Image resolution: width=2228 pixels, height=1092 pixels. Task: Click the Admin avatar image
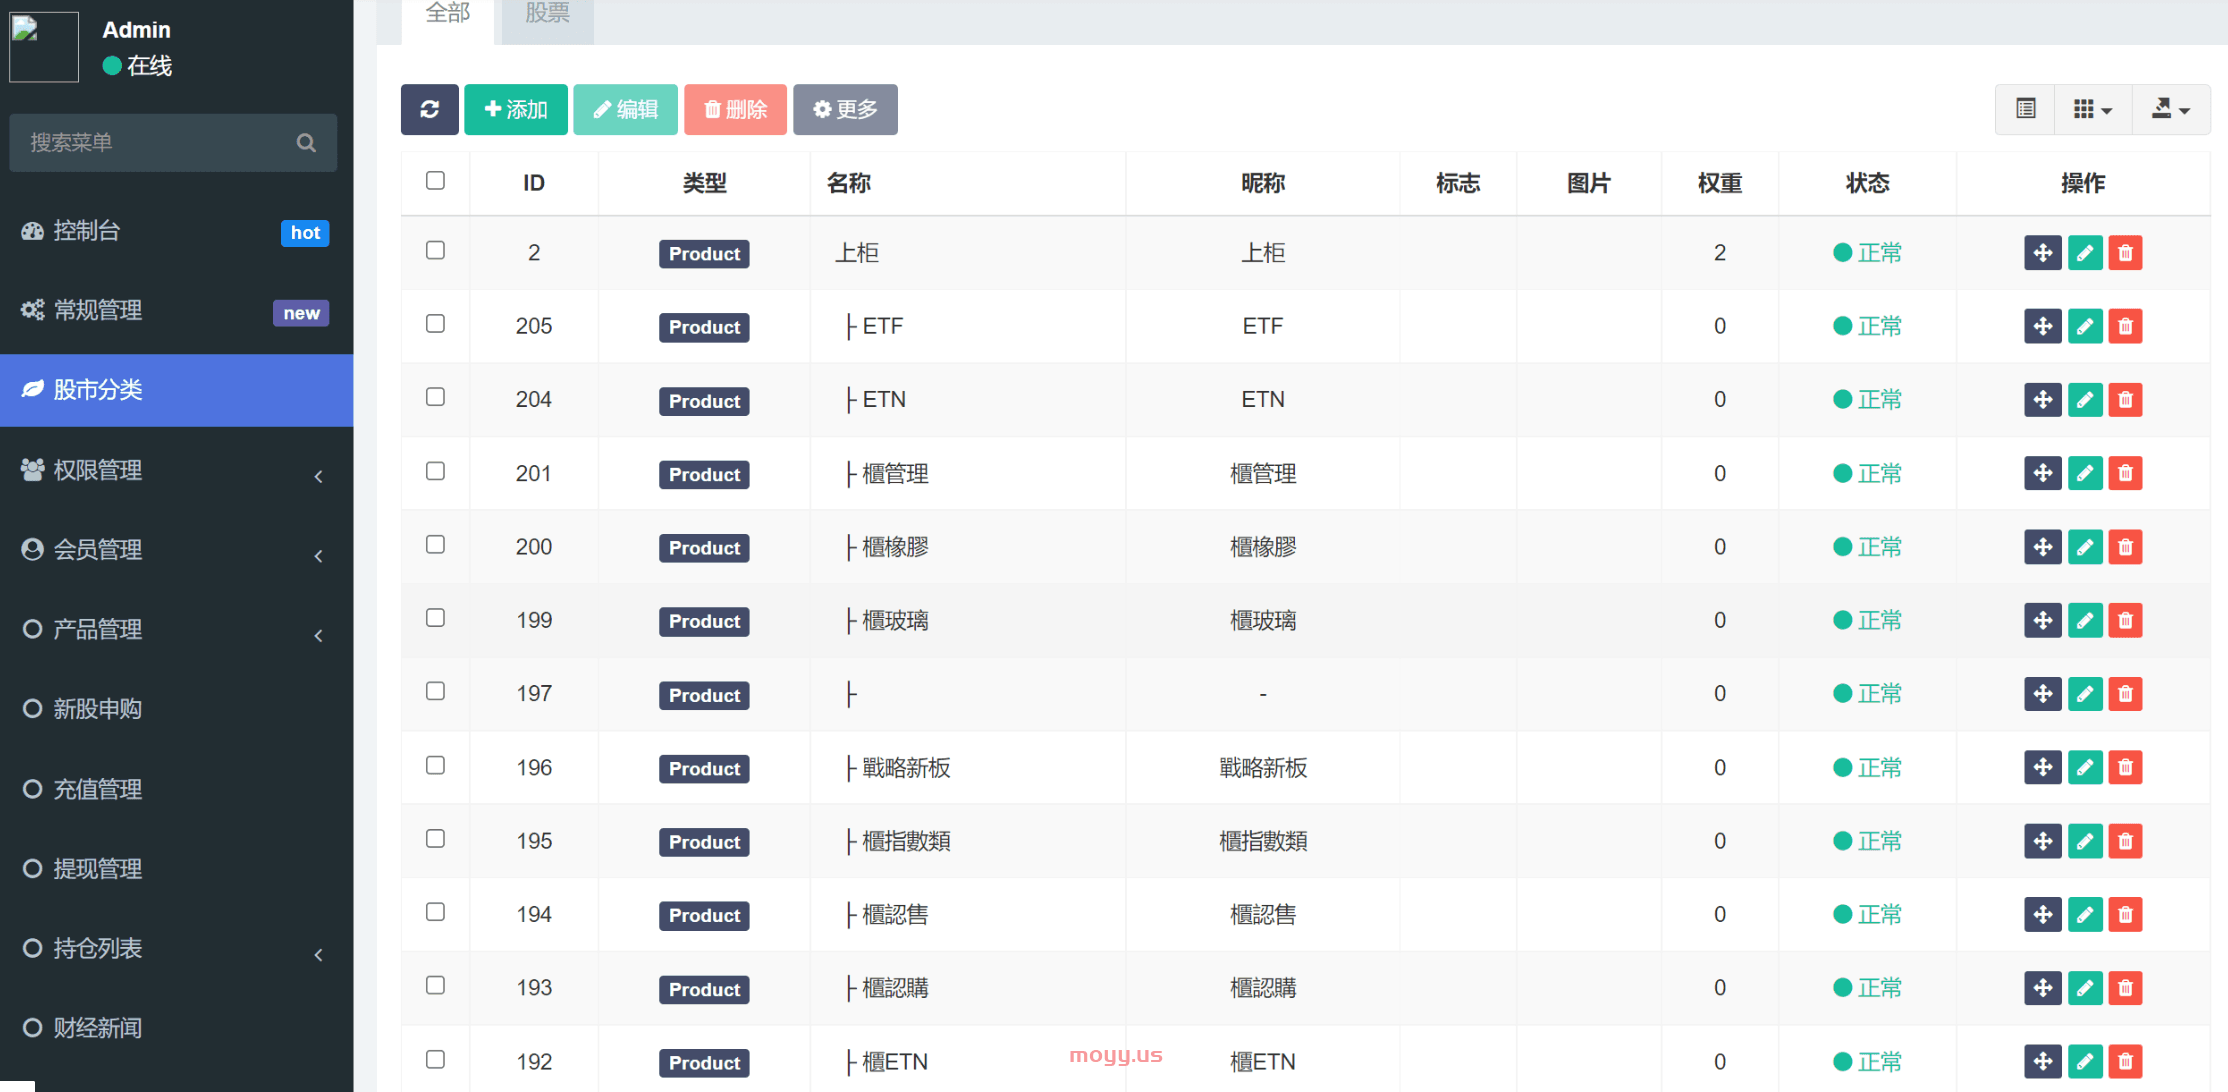click(44, 47)
